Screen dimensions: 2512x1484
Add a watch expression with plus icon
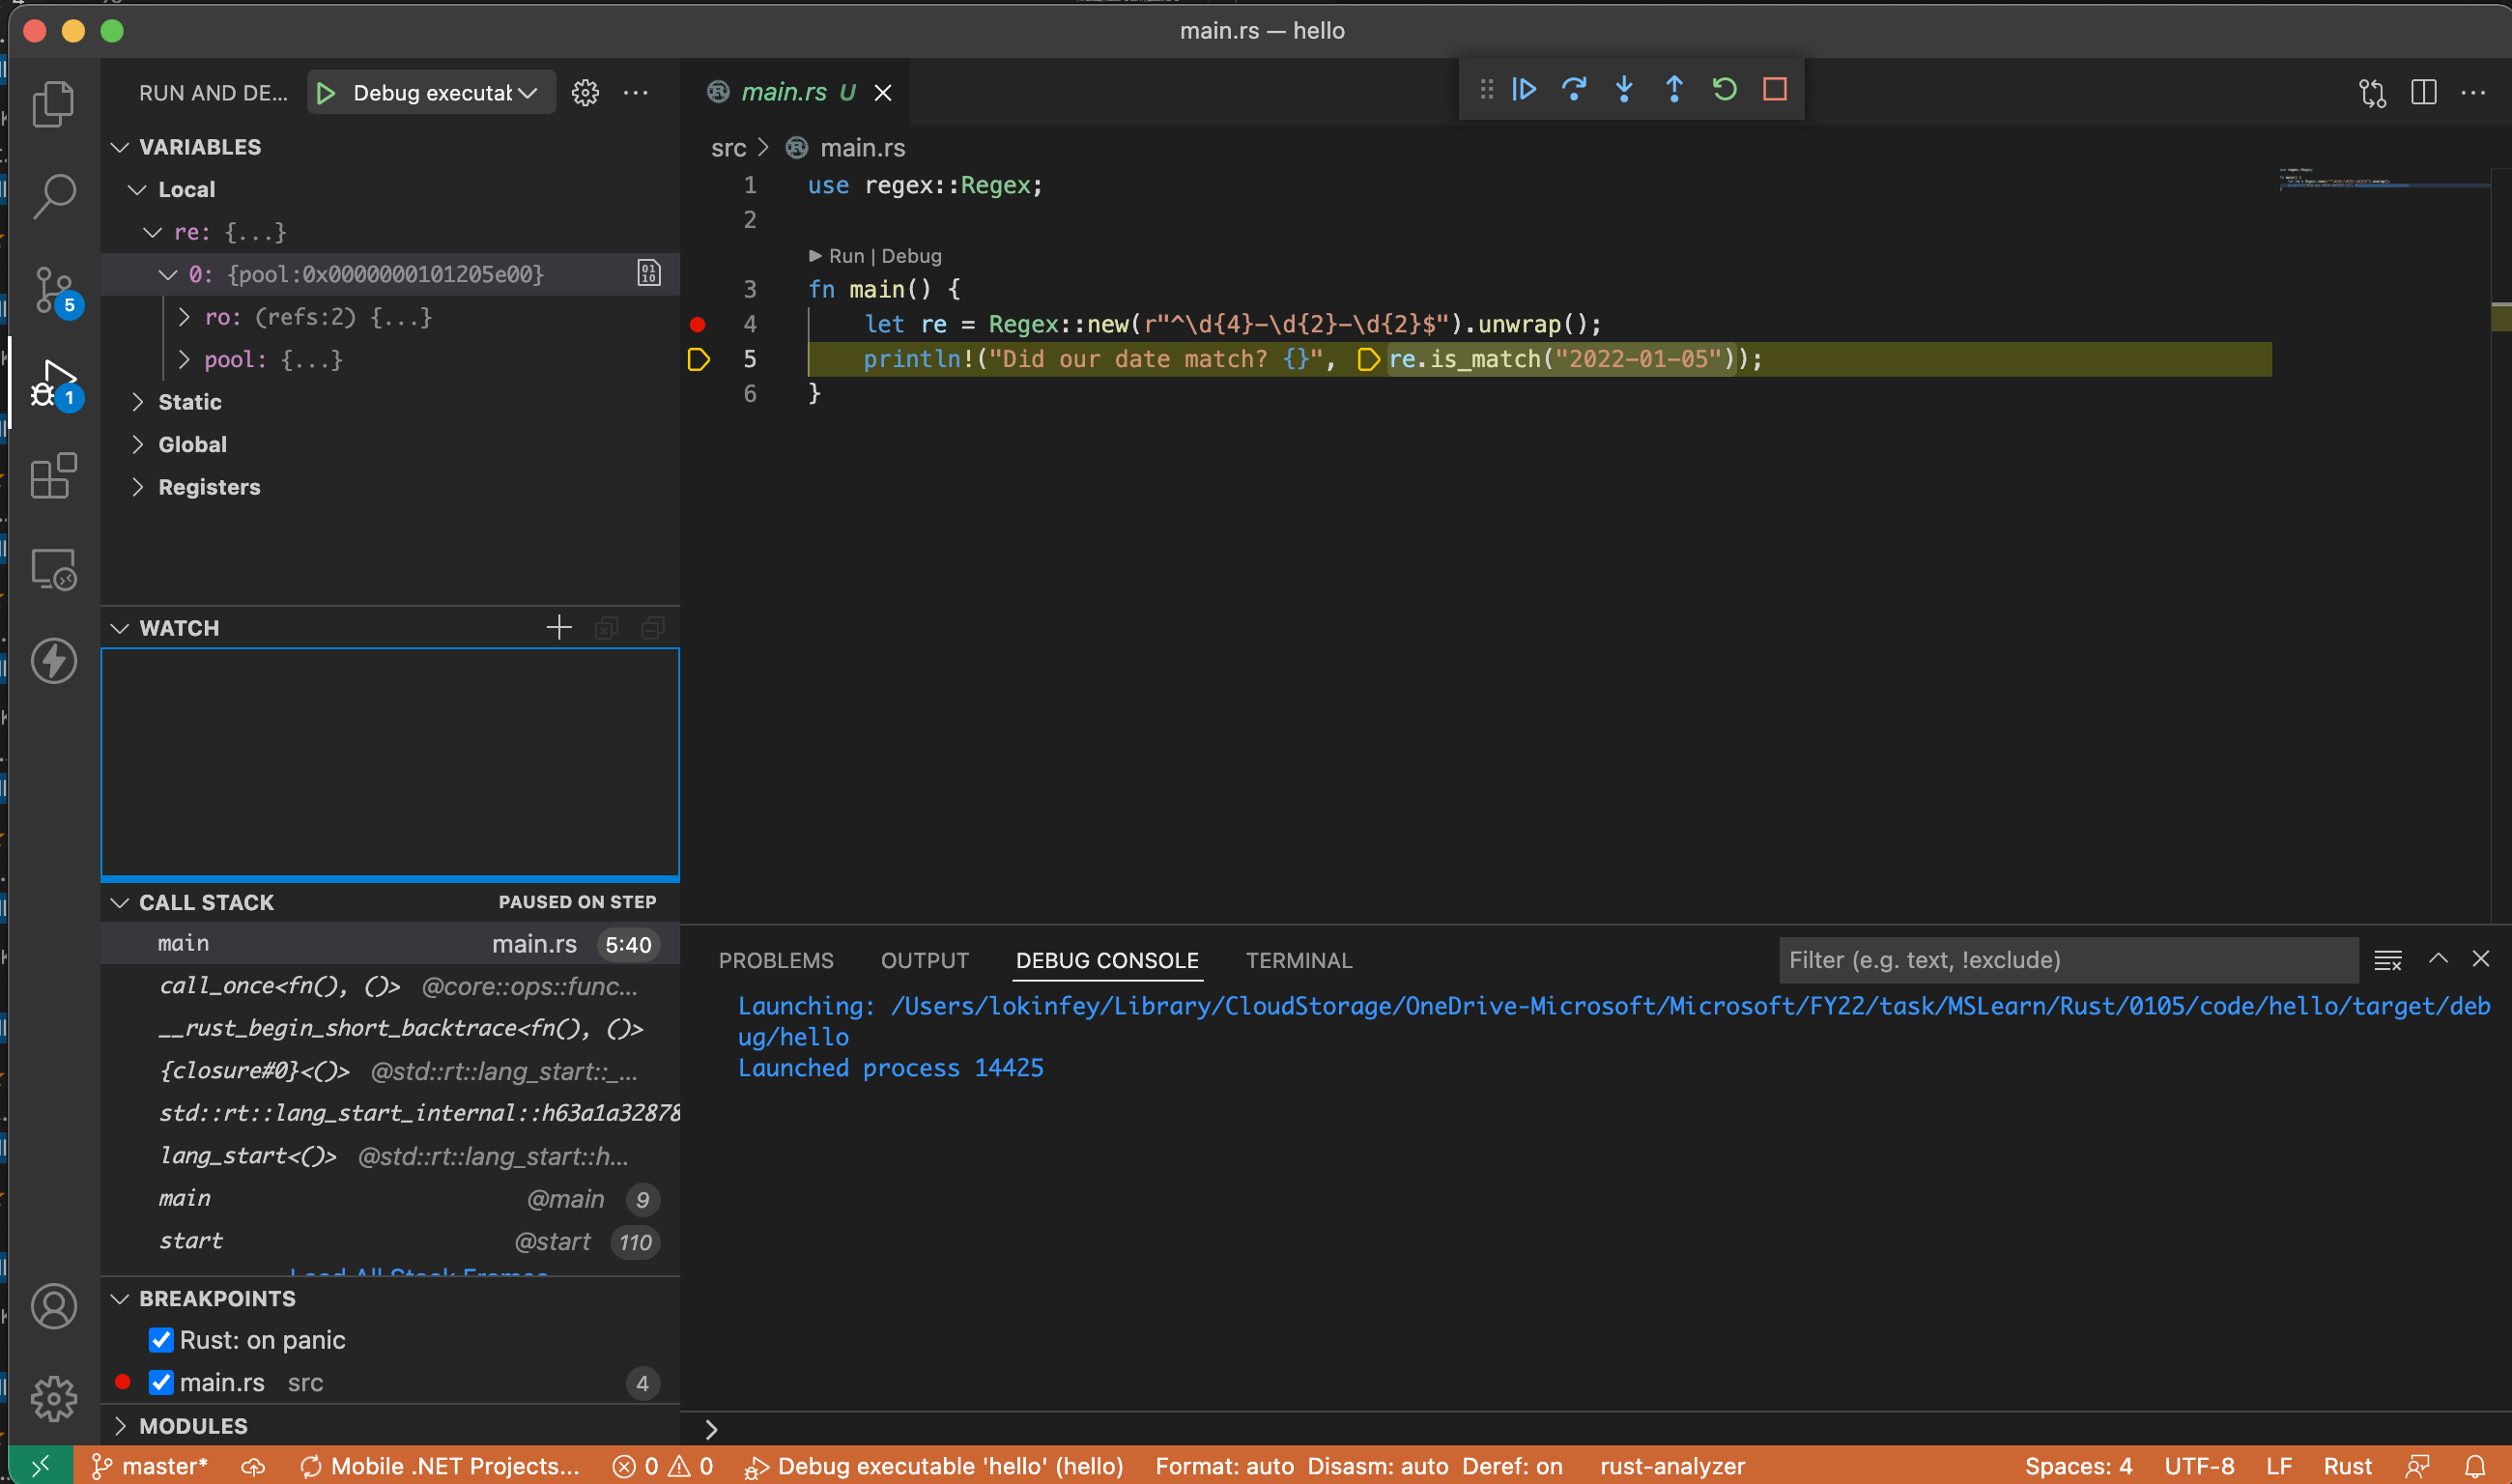pos(559,628)
